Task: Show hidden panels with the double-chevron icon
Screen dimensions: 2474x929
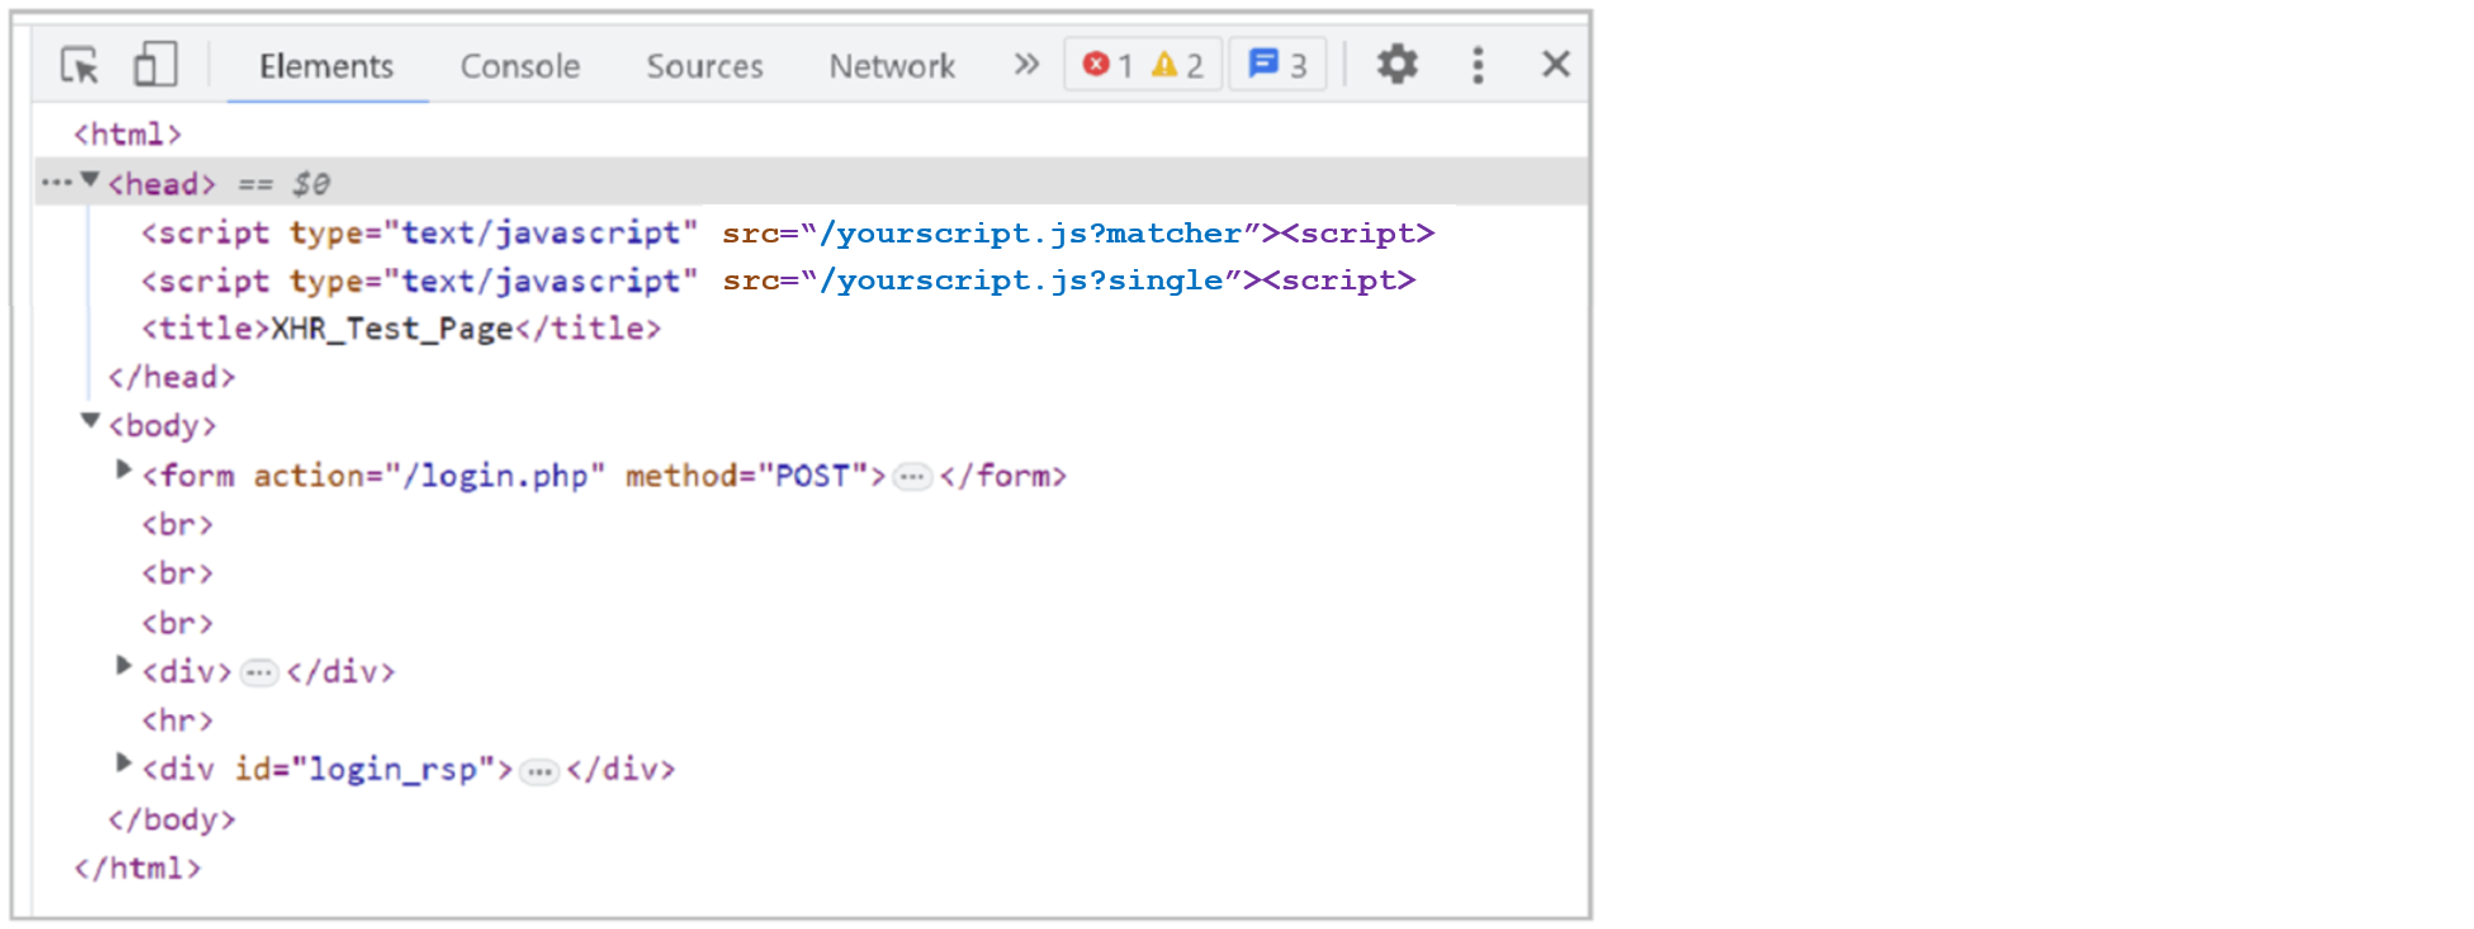Action: [x=1024, y=64]
